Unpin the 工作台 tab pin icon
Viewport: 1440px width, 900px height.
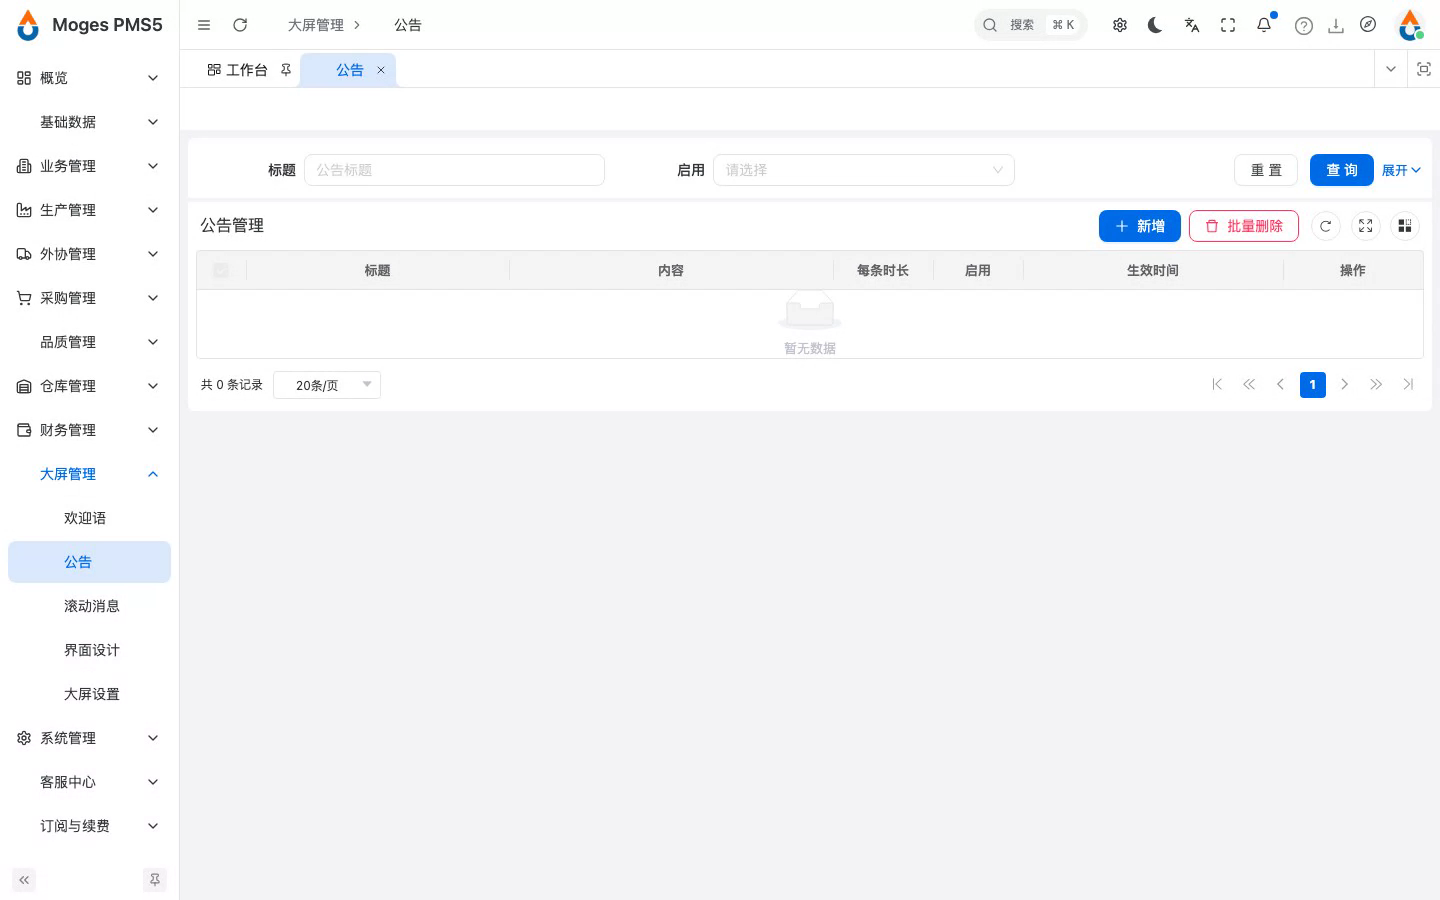pyautogui.click(x=286, y=70)
